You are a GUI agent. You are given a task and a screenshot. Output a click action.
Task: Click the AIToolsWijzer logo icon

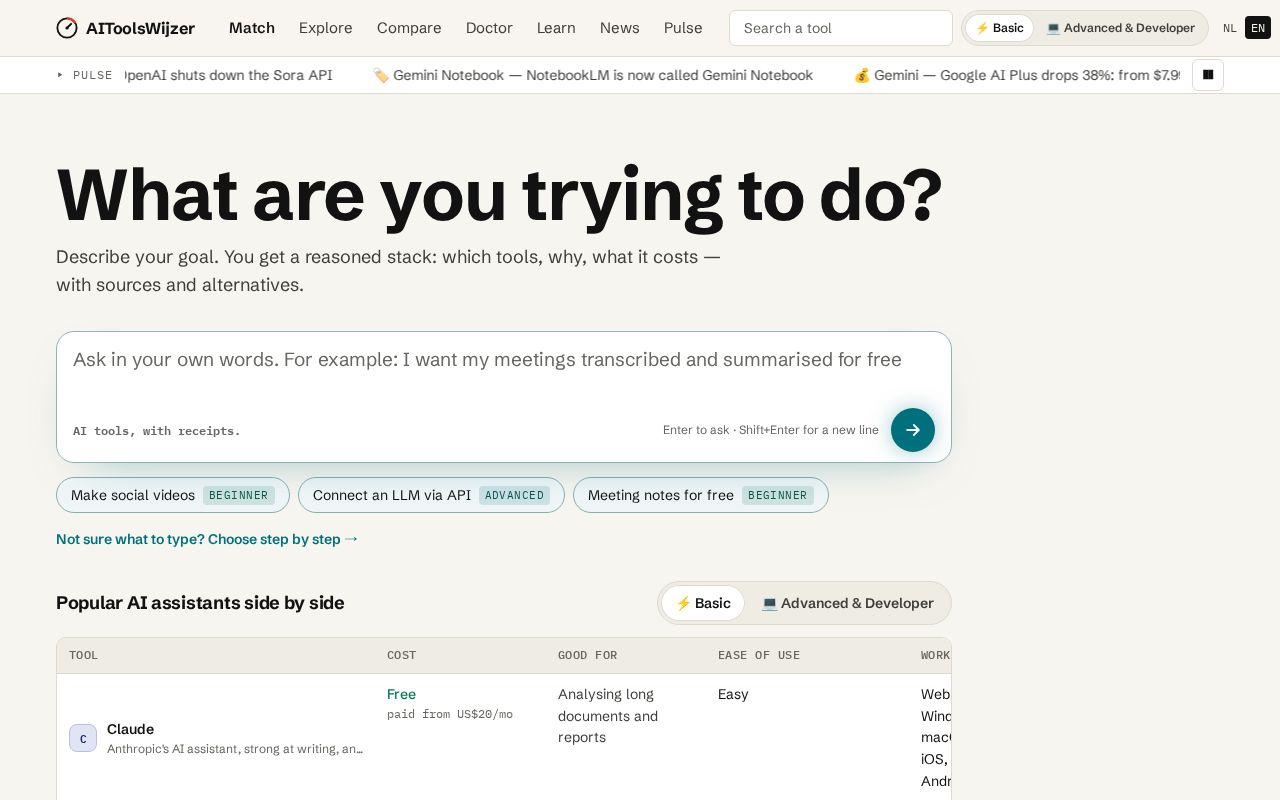point(67,28)
